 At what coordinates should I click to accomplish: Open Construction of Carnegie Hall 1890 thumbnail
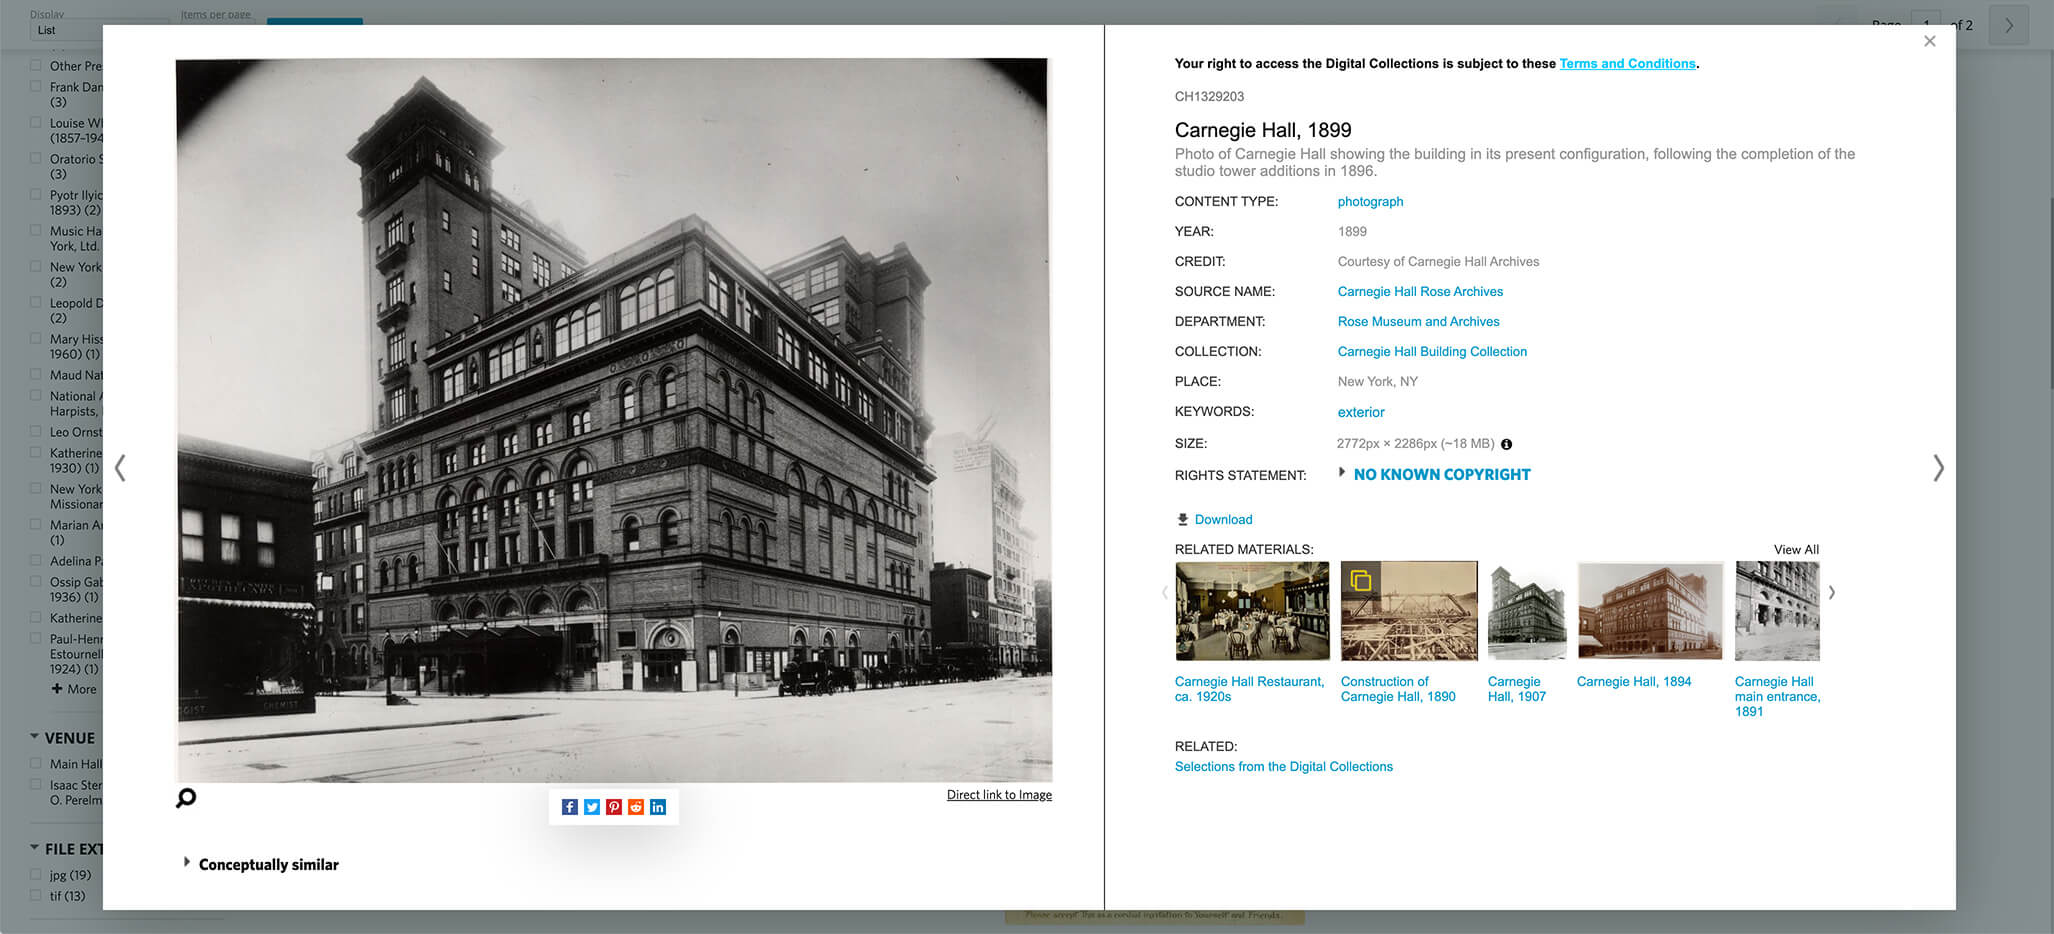click(1409, 611)
